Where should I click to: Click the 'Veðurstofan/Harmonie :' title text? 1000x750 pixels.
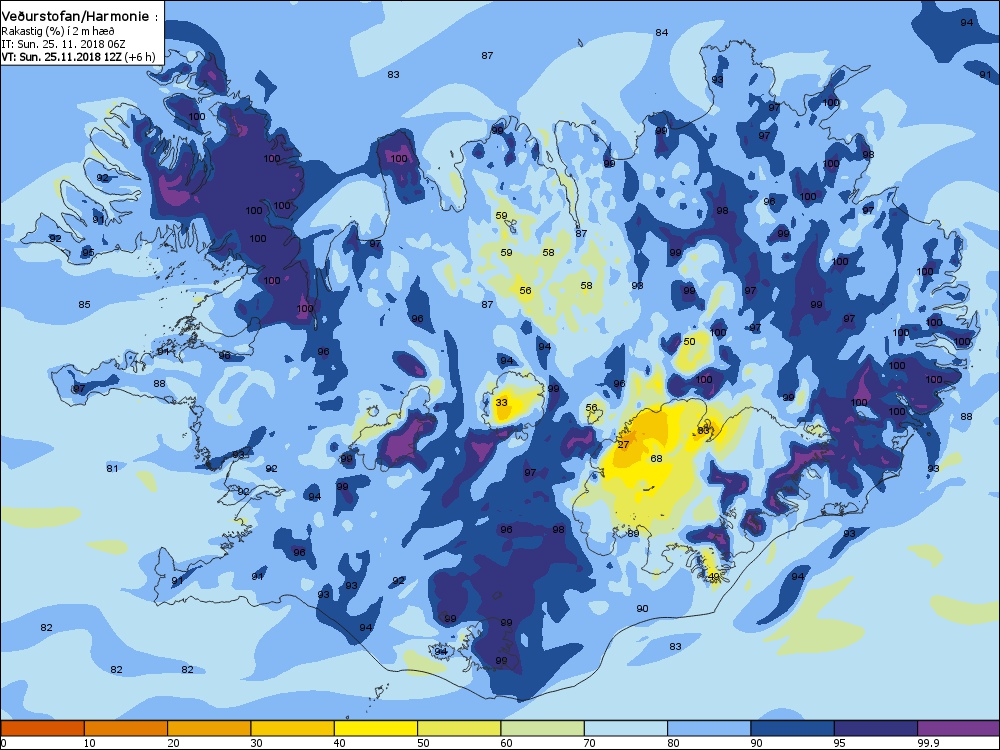[79, 17]
